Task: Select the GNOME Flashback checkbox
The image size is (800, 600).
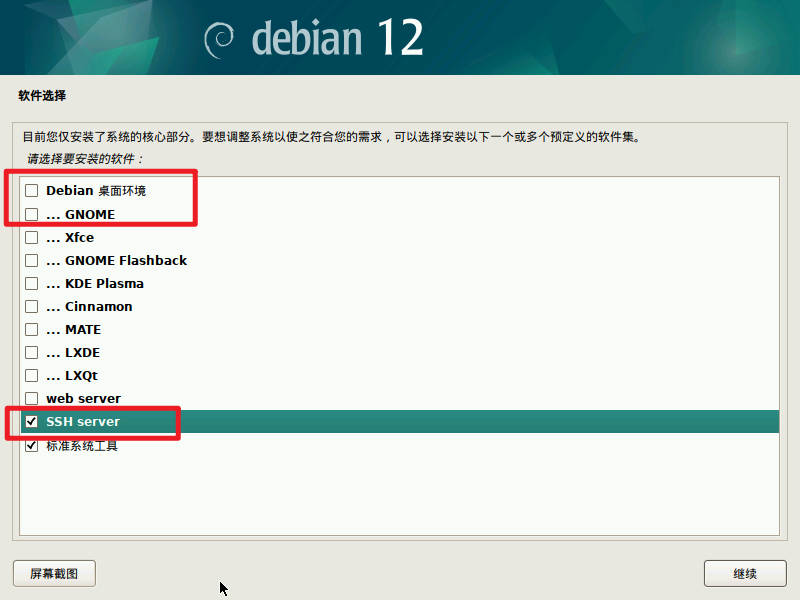Action: pos(32,260)
